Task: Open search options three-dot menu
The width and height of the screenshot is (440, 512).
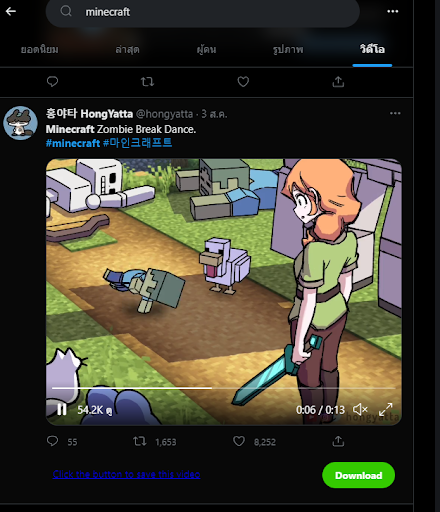Action: pyautogui.click(x=393, y=11)
